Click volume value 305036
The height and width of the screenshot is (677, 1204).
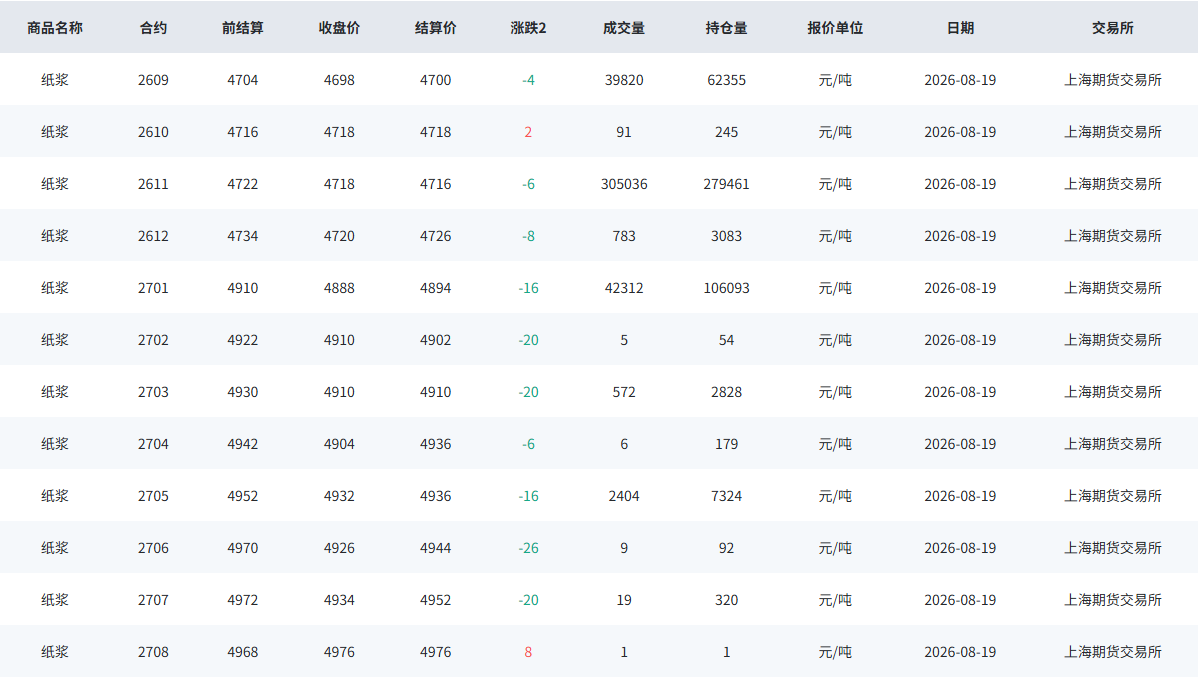click(624, 184)
